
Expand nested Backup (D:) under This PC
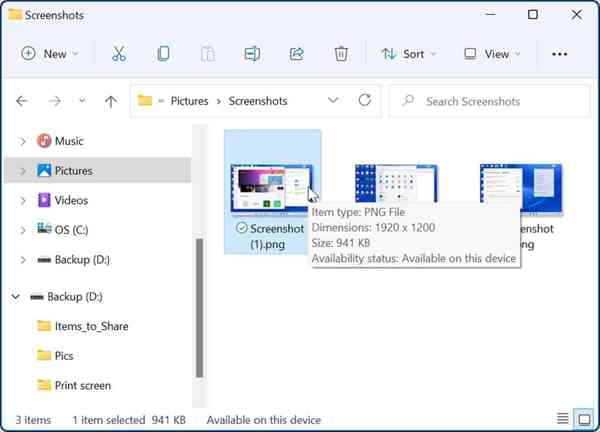tap(23, 260)
